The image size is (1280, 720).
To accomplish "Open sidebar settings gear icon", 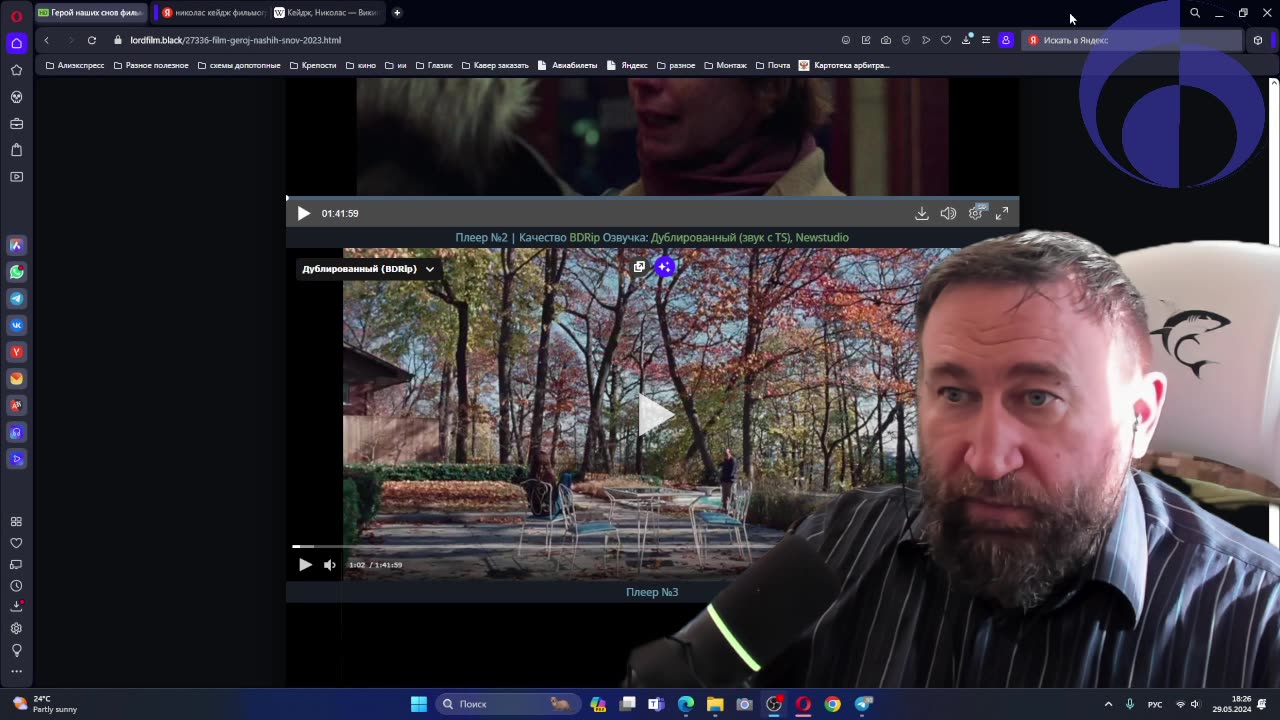I will coord(16,628).
